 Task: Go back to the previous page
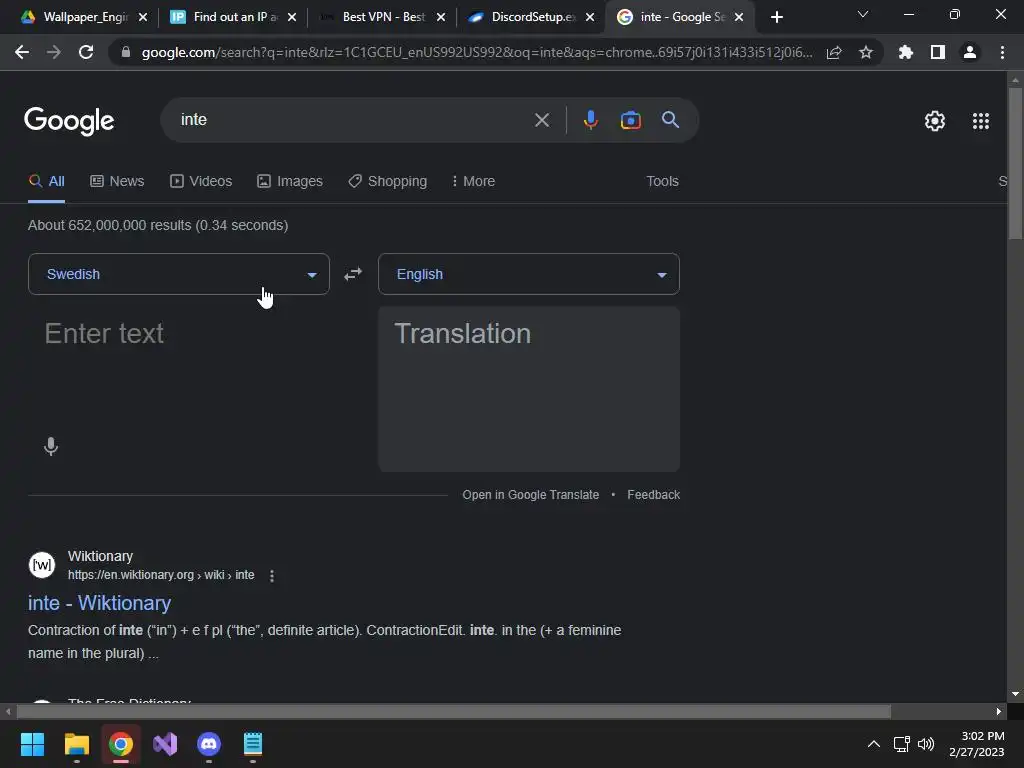pyautogui.click(x=22, y=52)
